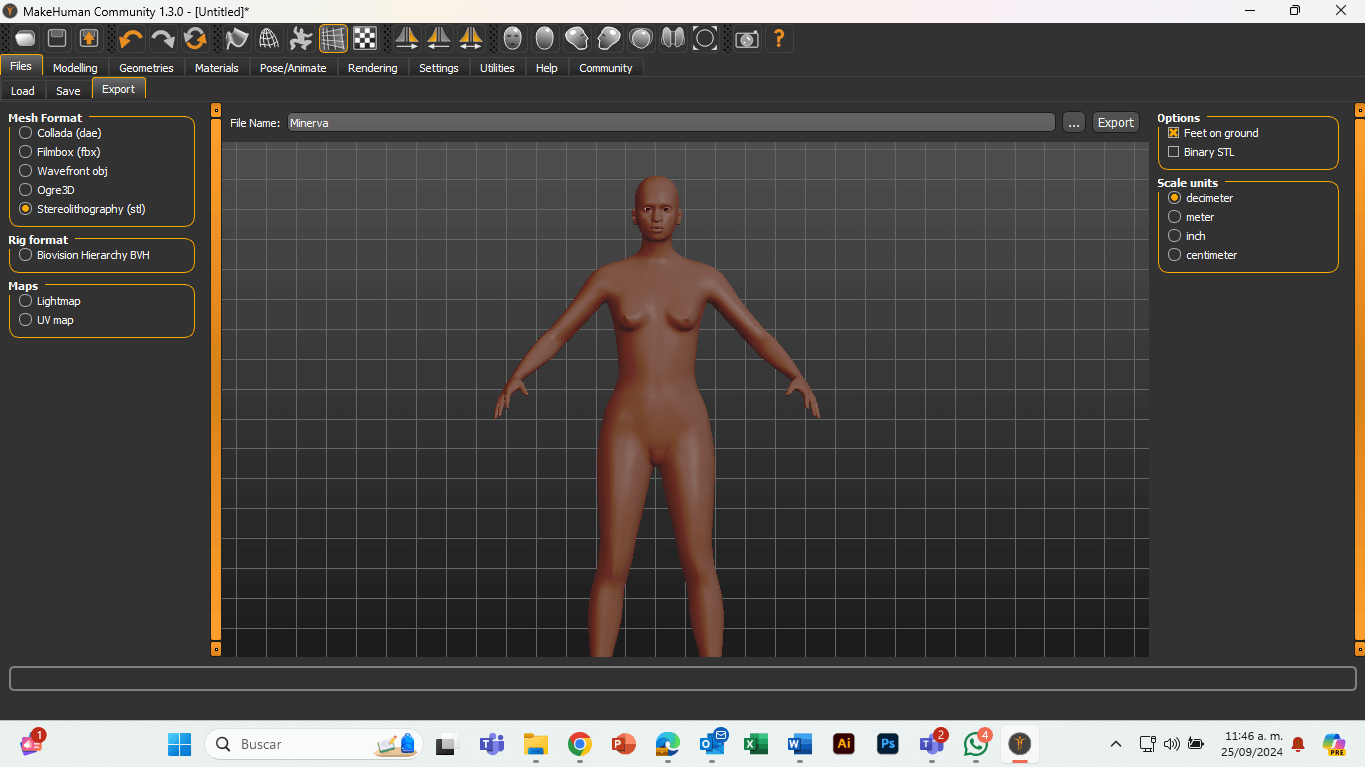Viewport: 1365px width, 767px height.
Task: Switch to bottom view feet icon
Action: [x=673, y=39]
